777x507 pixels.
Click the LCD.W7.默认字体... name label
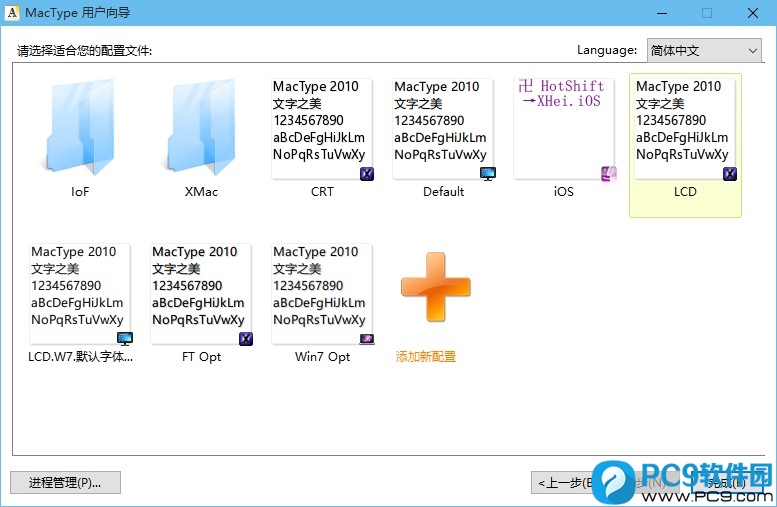pos(80,357)
